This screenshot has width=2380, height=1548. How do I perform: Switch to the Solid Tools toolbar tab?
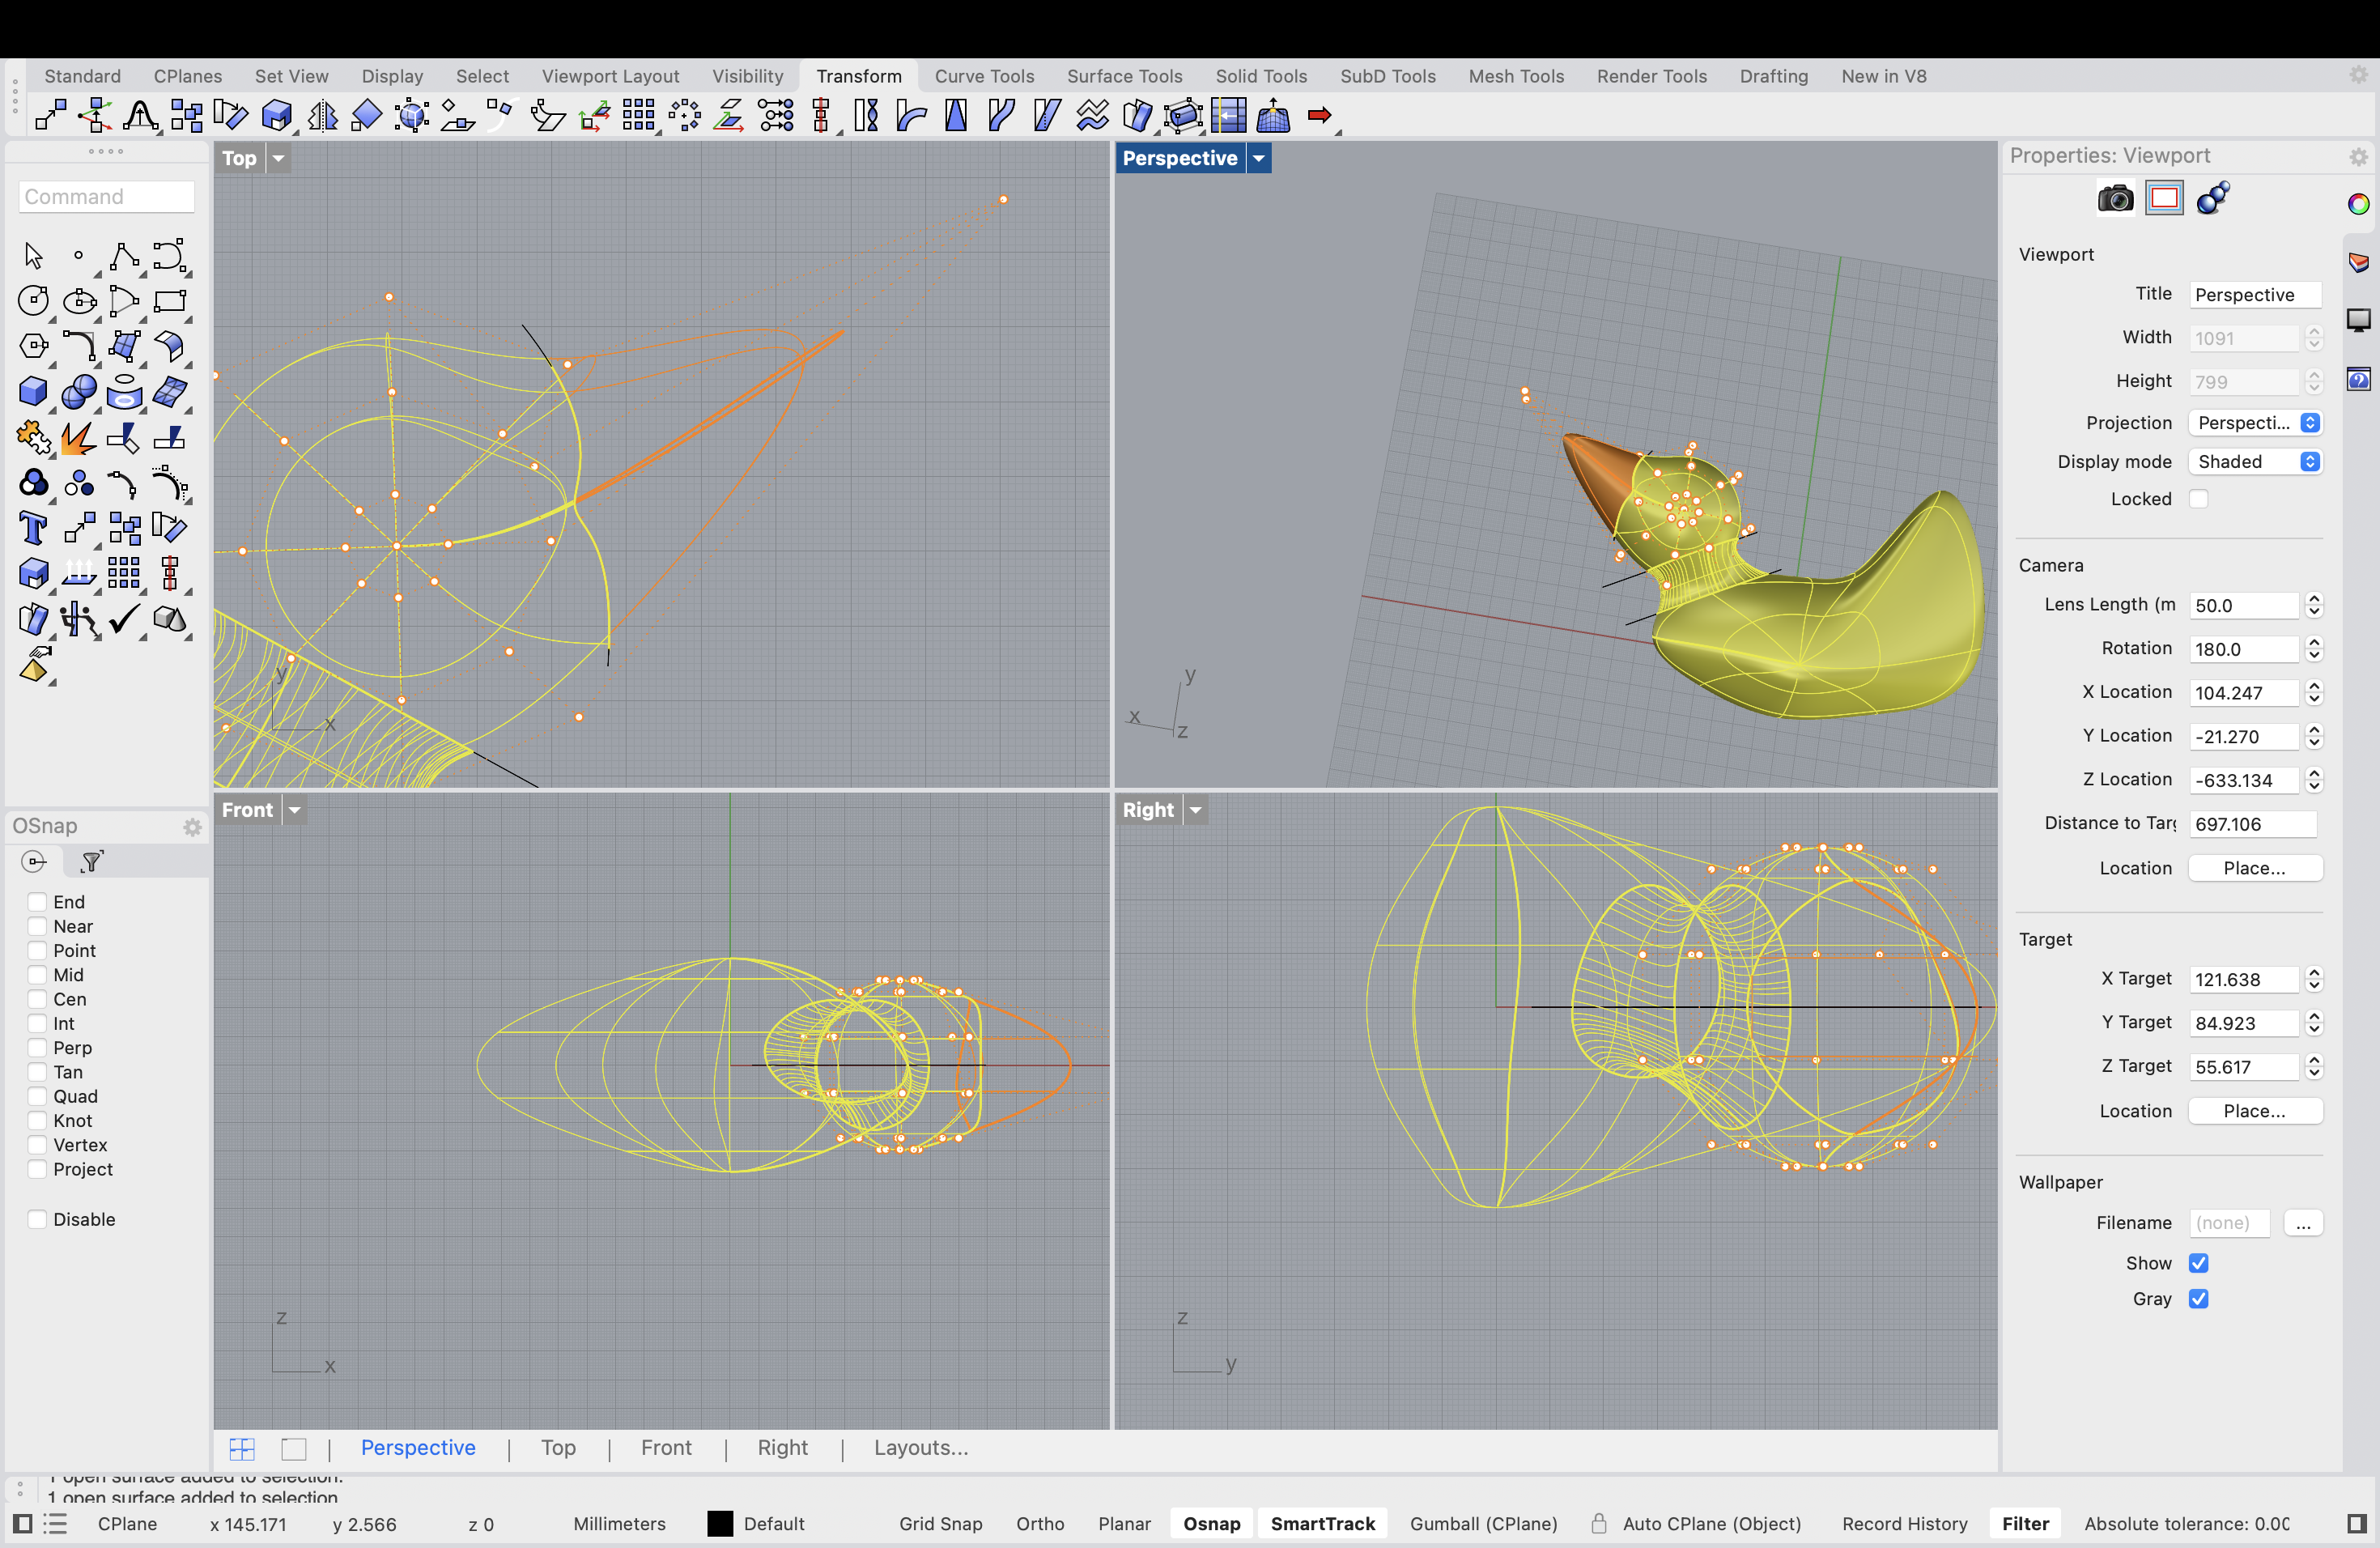[1261, 76]
